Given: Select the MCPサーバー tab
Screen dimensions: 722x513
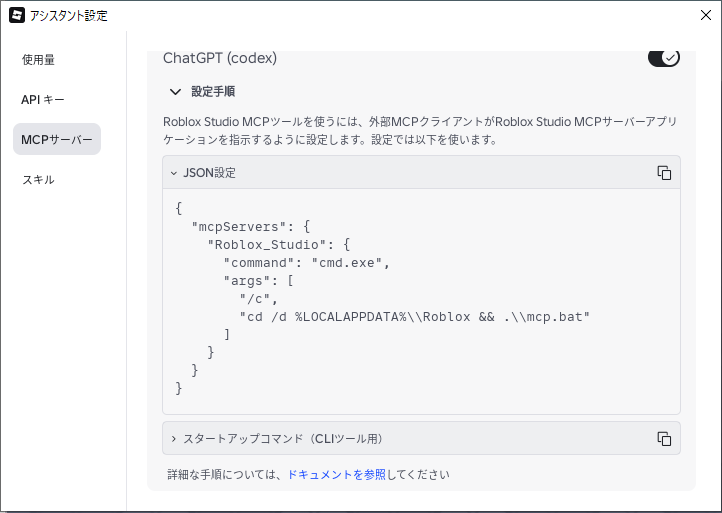Looking at the screenshot, I should pyautogui.click(x=57, y=139).
